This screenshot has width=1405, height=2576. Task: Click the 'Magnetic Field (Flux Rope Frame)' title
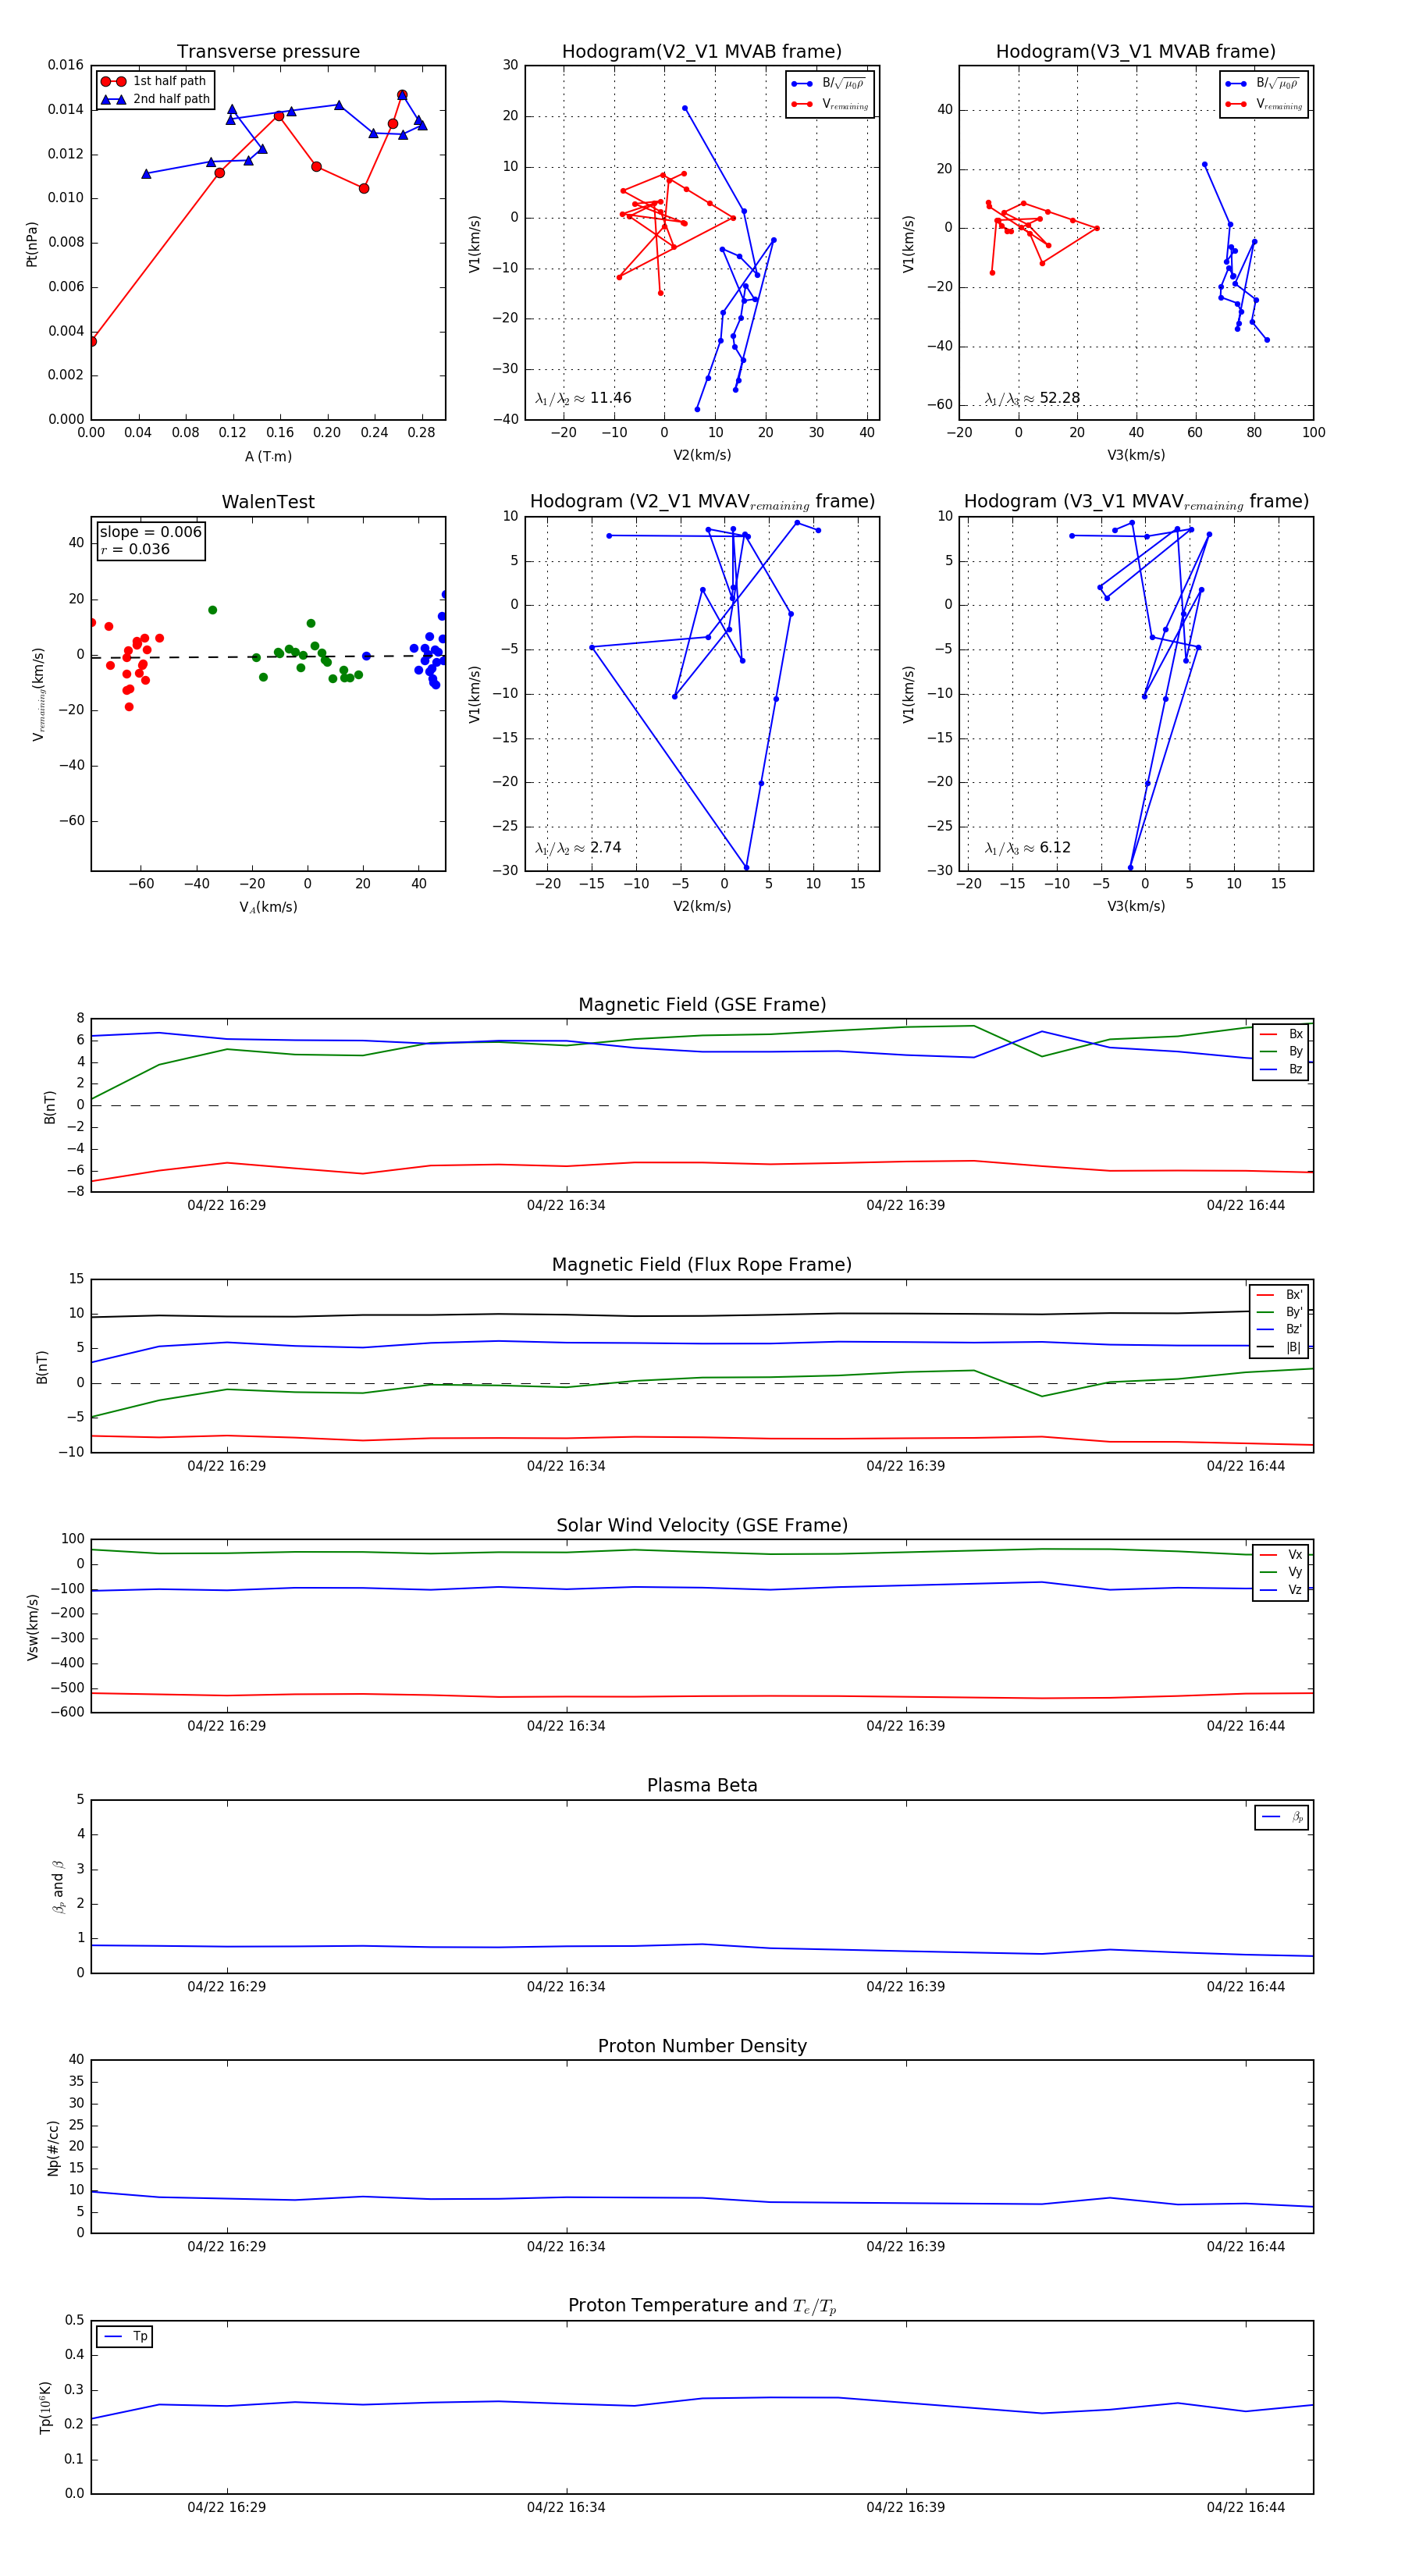(702, 1265)
